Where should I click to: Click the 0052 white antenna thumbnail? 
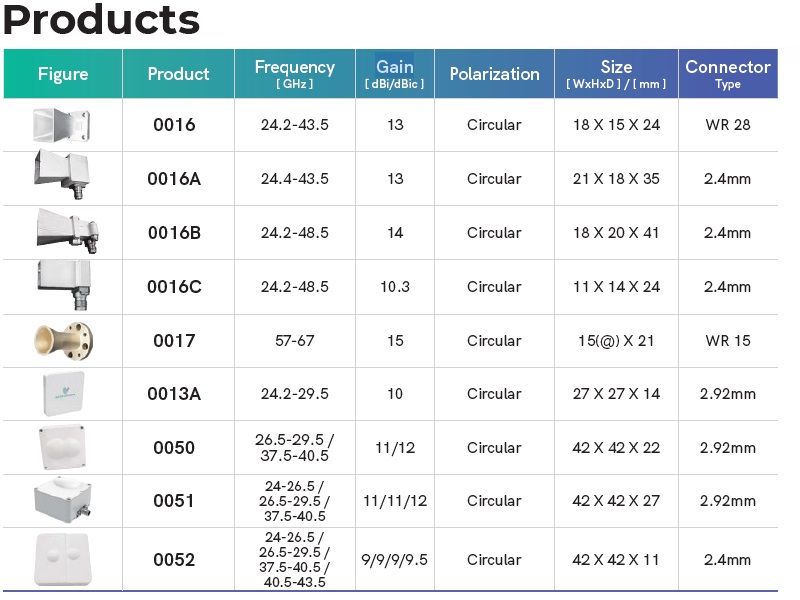click(x=62, y=559)
